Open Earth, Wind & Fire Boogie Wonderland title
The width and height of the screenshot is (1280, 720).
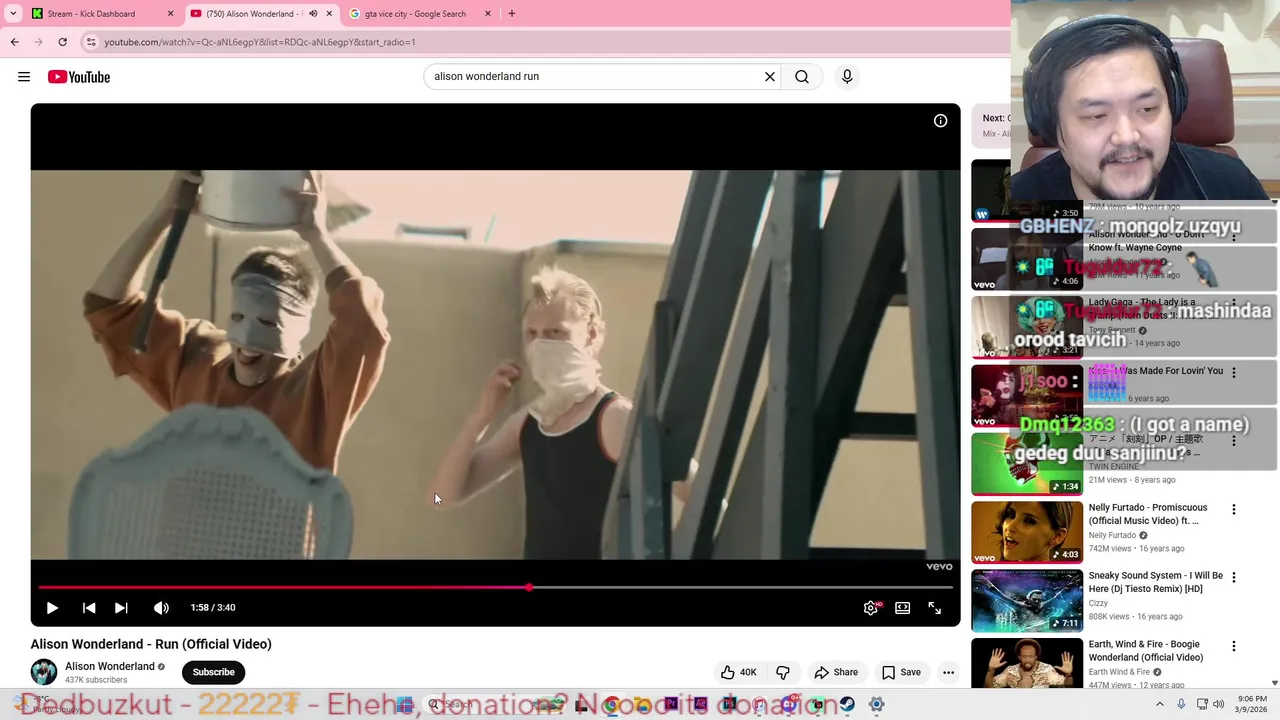1146,651
